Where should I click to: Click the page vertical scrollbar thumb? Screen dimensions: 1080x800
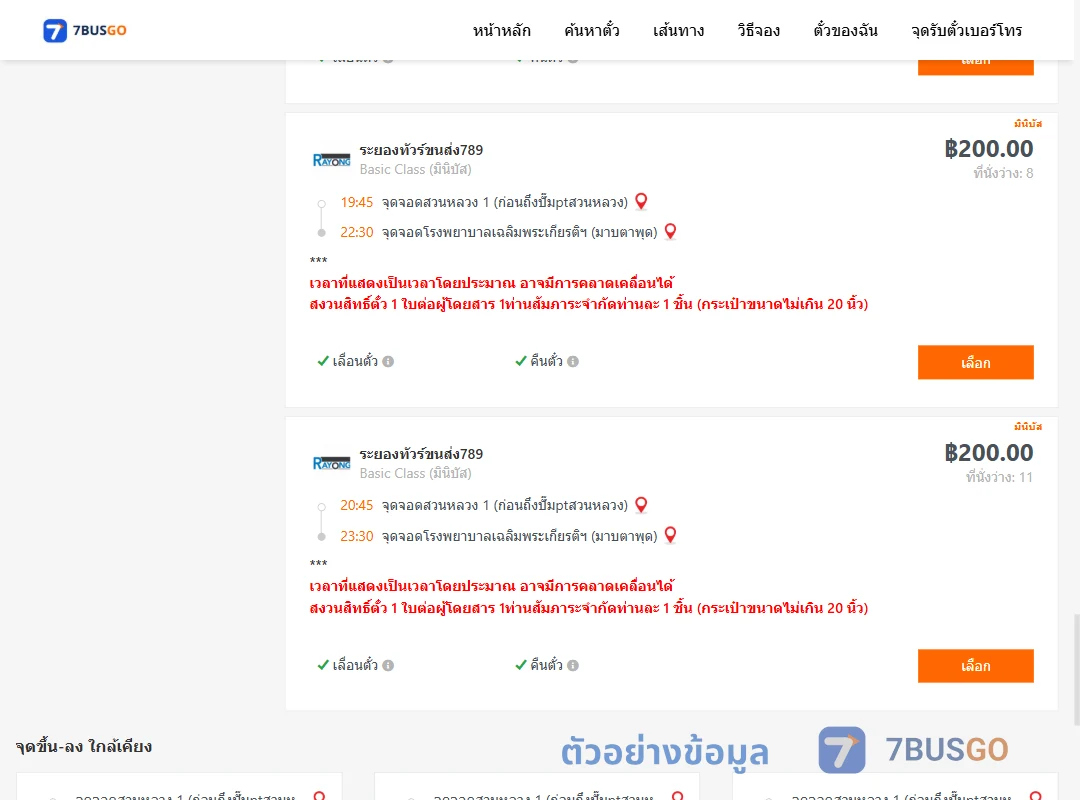1076,668
